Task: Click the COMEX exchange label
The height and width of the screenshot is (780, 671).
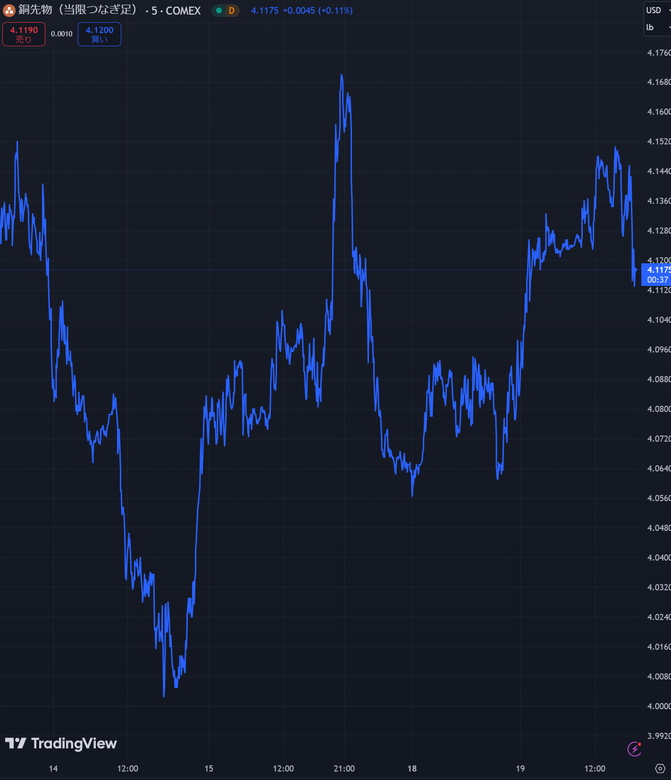Action: coord(183,11)
